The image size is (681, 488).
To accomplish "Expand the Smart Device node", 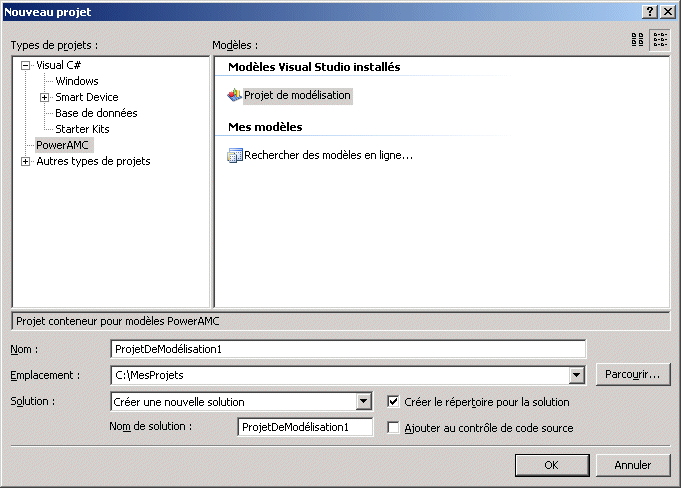I will point(44,97).
